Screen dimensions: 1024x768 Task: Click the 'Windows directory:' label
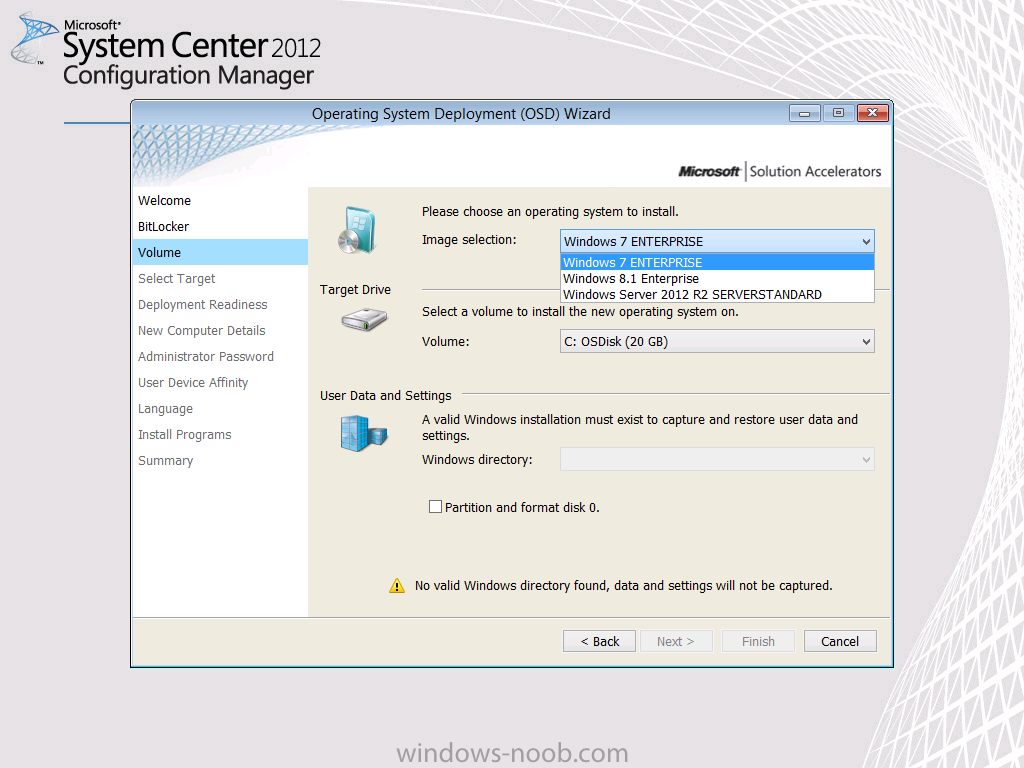(x=477, y=460)
